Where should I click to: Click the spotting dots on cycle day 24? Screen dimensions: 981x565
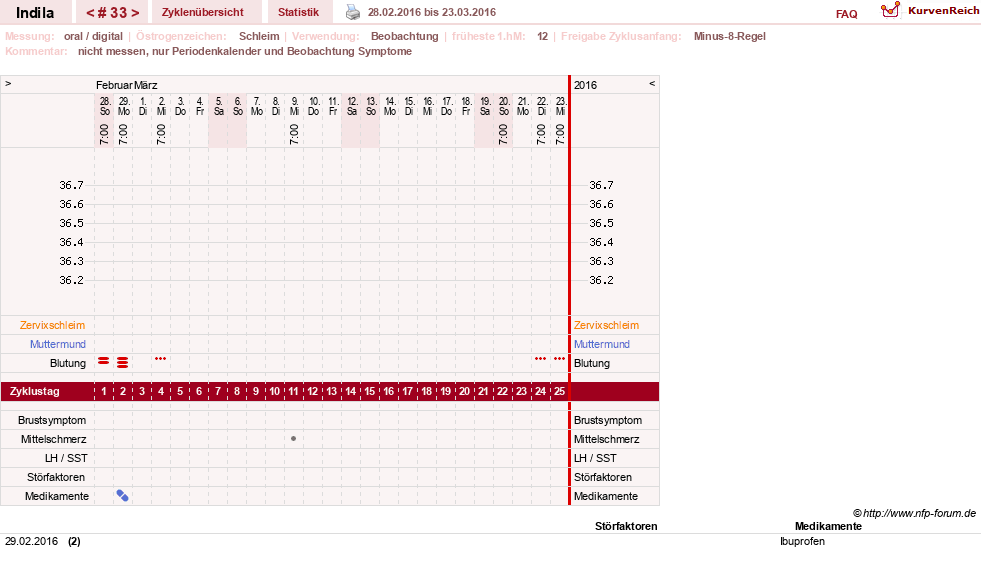pyautogui.click(x=541, y=359)
